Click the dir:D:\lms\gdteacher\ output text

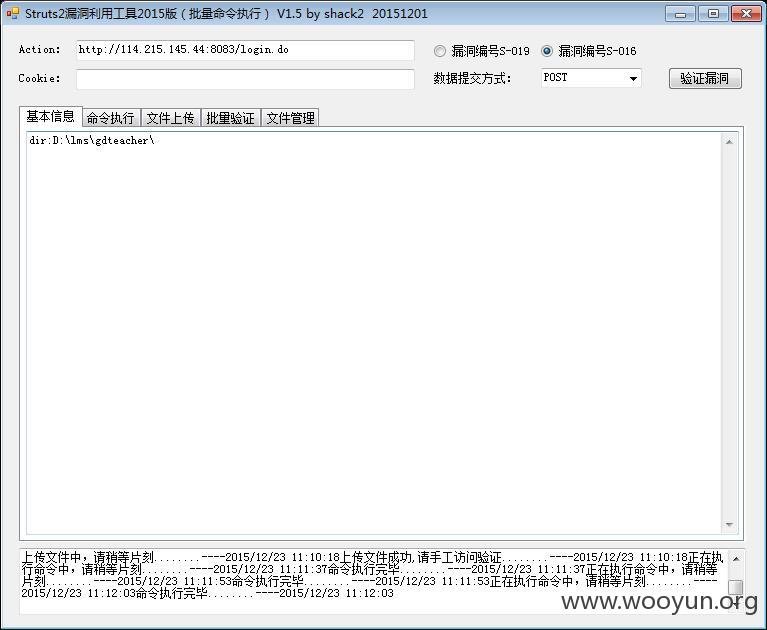[92, 140]
